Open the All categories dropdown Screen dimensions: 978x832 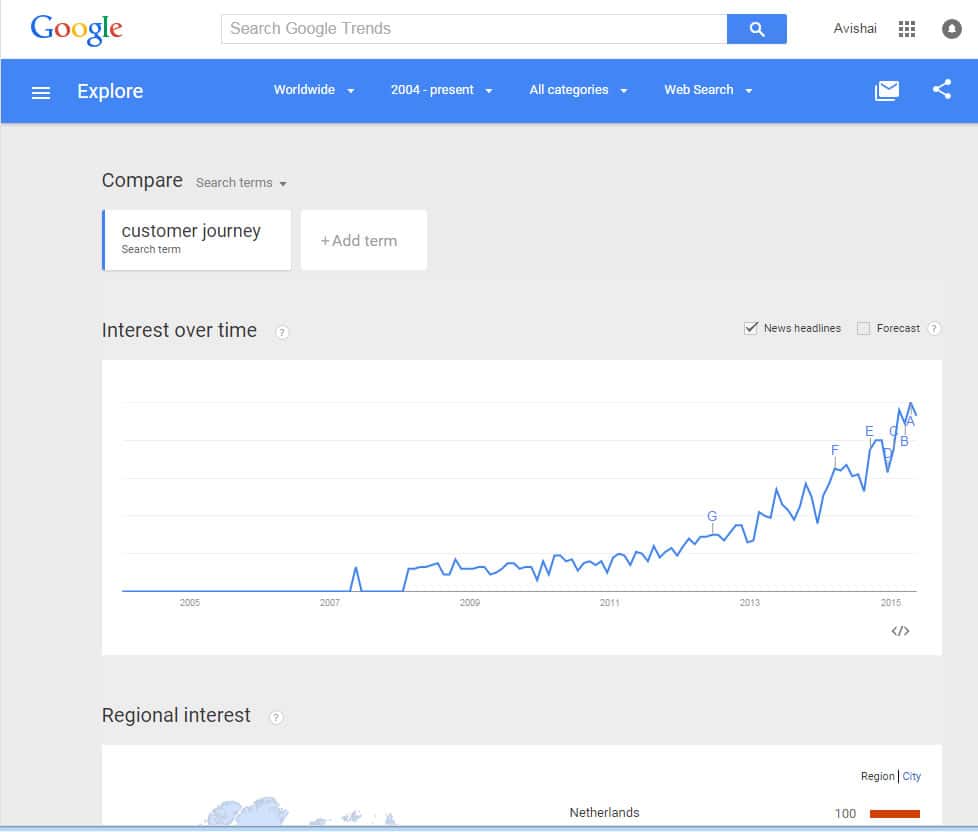[578, 90]
